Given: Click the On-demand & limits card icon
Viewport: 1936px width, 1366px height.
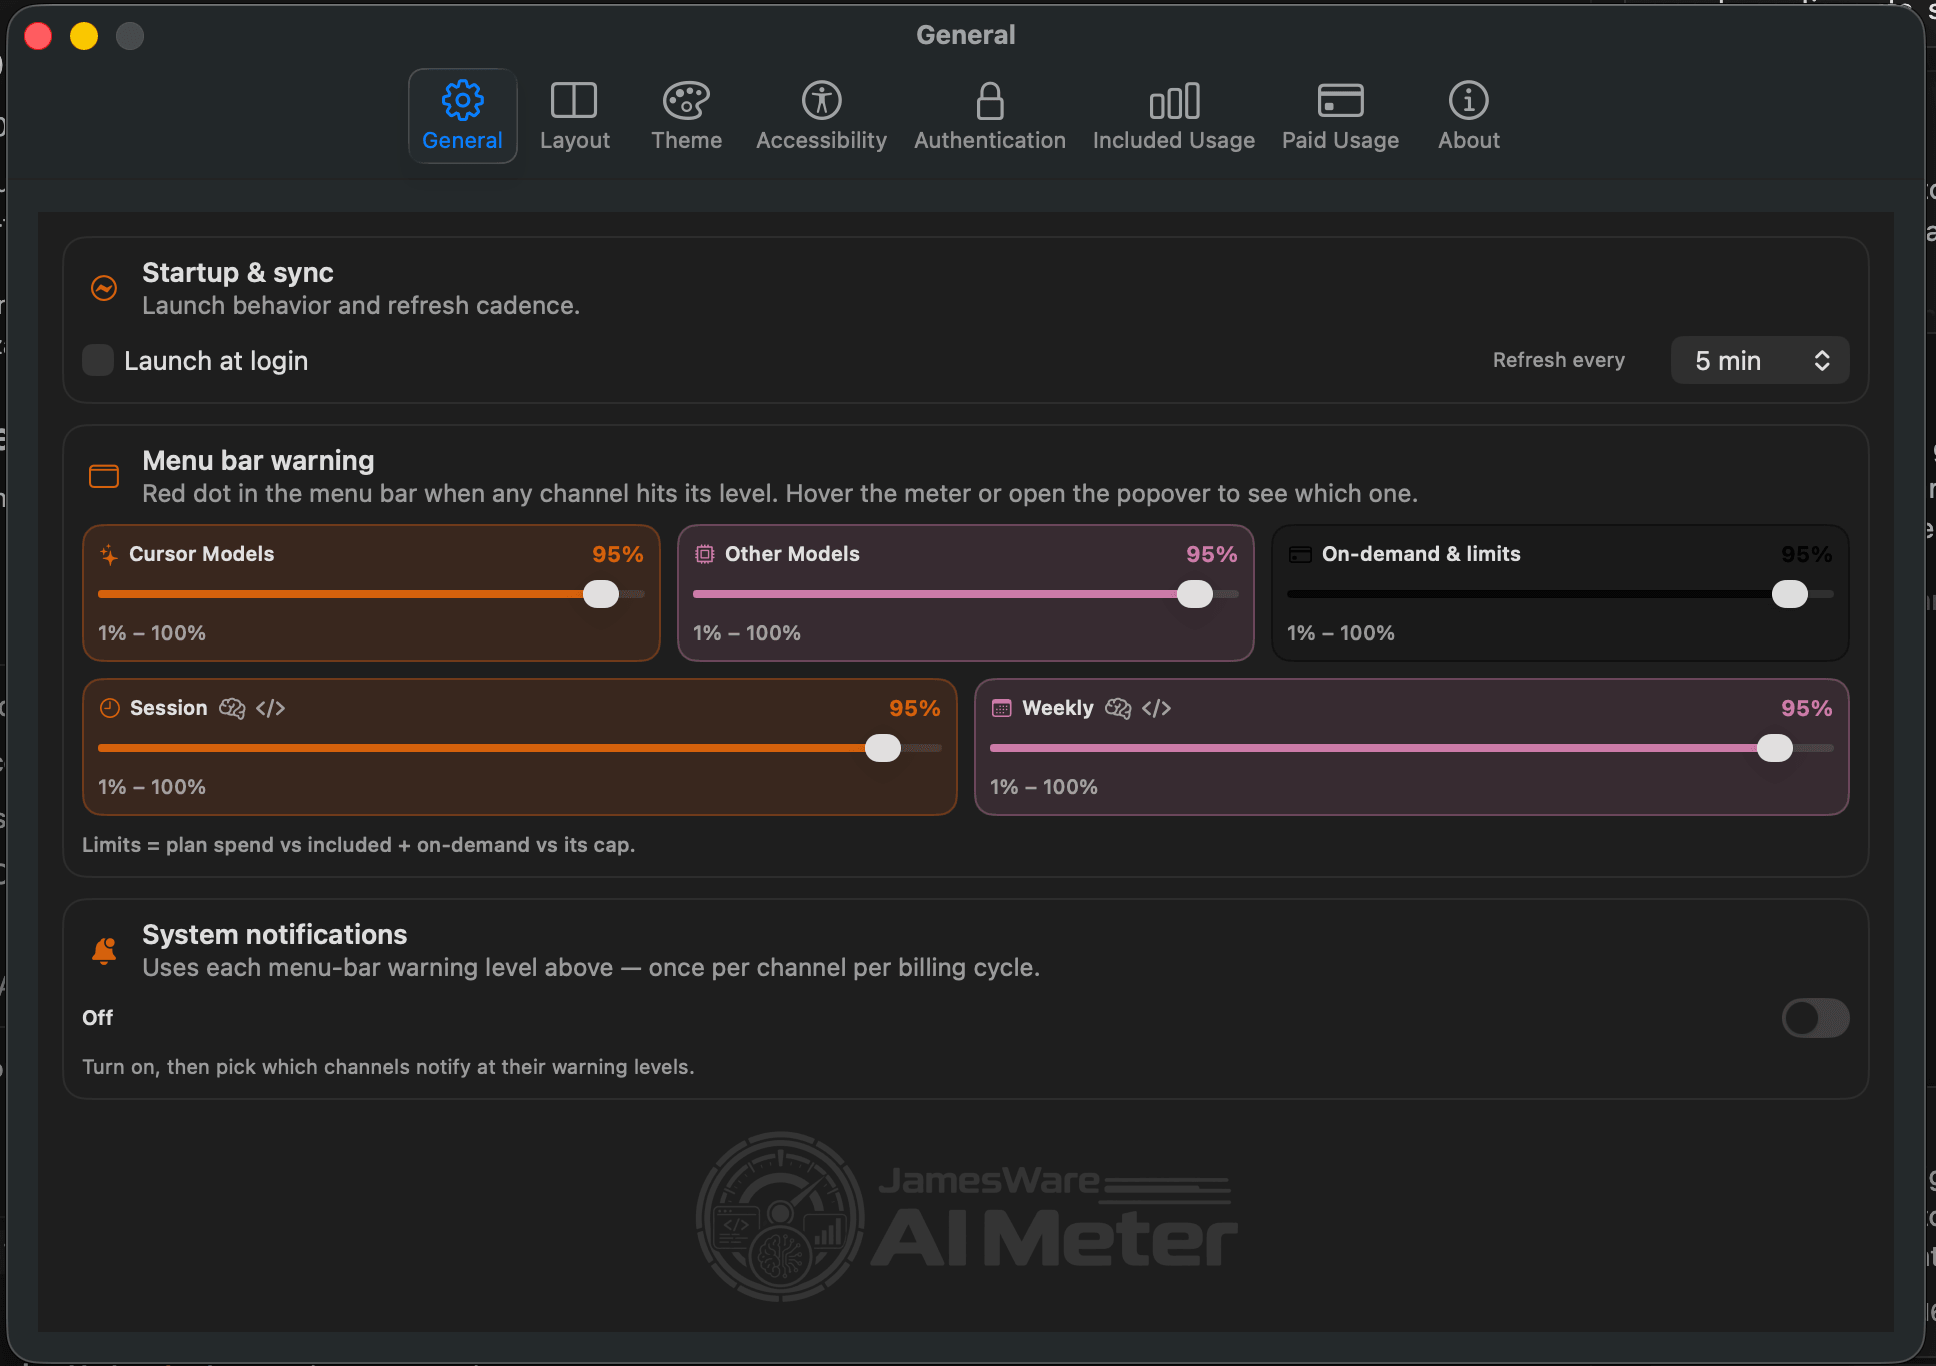Looking at the screenshot, I should pos(1299,554).
